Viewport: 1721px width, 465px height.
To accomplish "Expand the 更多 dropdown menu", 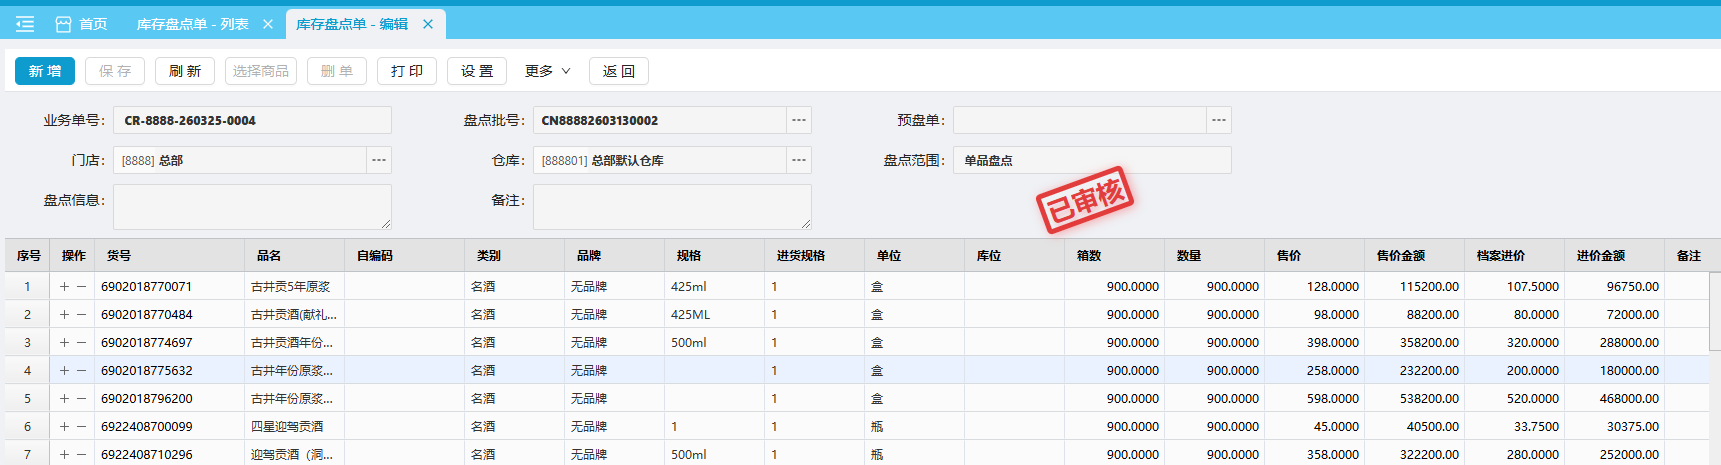I will 547,71.
